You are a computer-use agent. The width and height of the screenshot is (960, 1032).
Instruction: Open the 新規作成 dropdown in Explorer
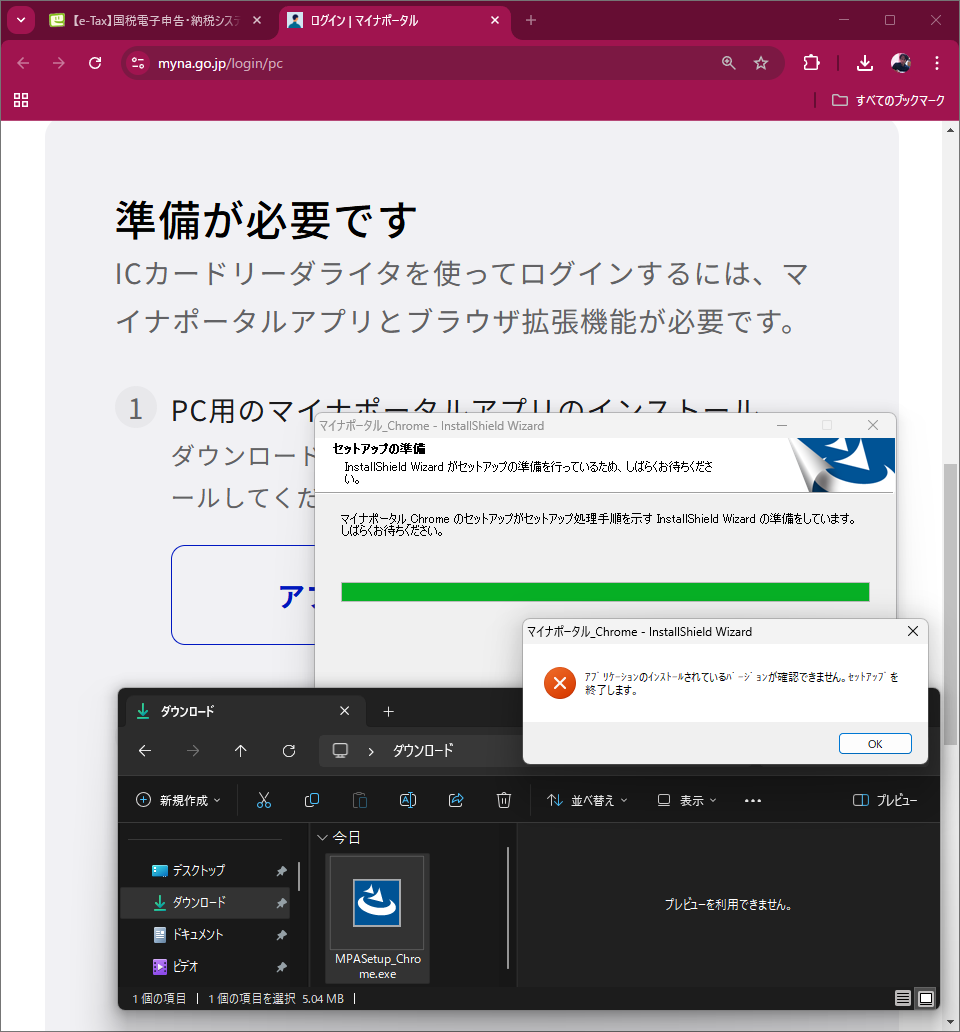pyautogui.click(x=178, y=800)
